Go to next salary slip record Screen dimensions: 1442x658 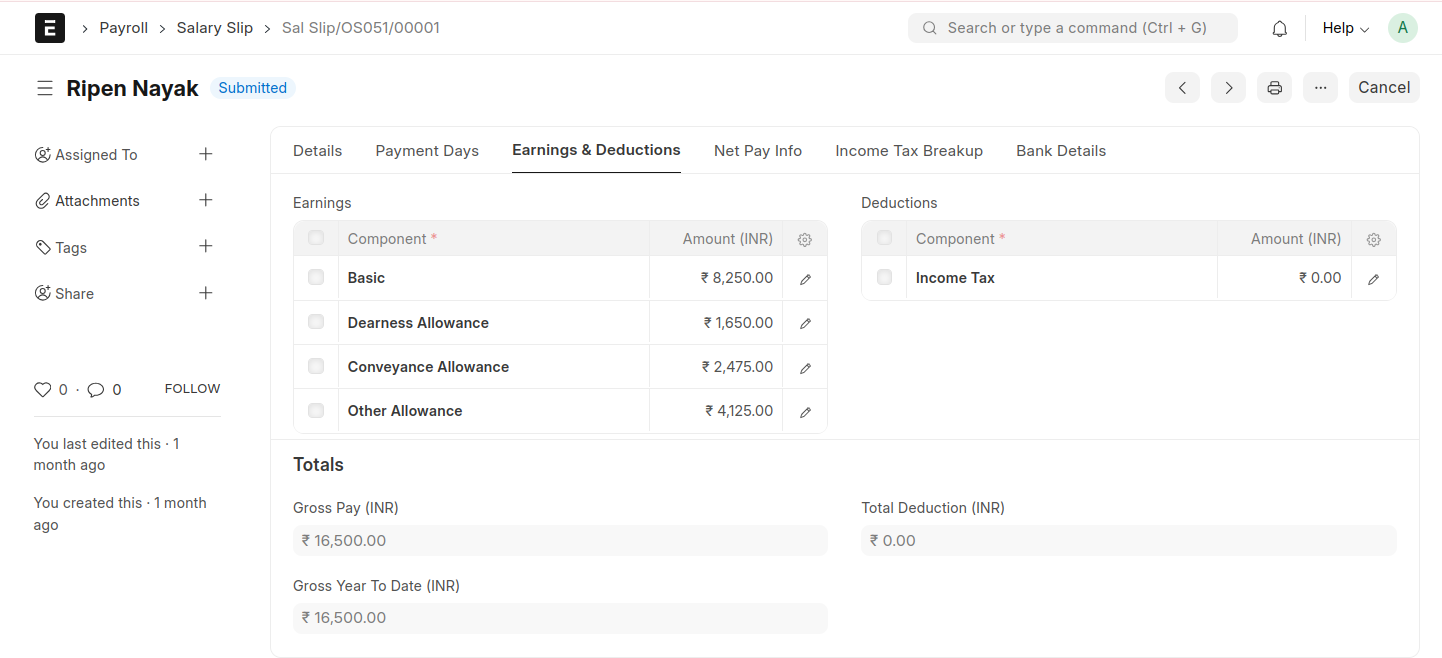1228,88
